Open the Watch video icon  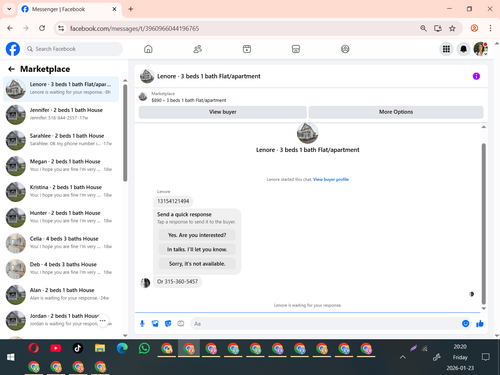pyautogui.click(x=247, y=49)
